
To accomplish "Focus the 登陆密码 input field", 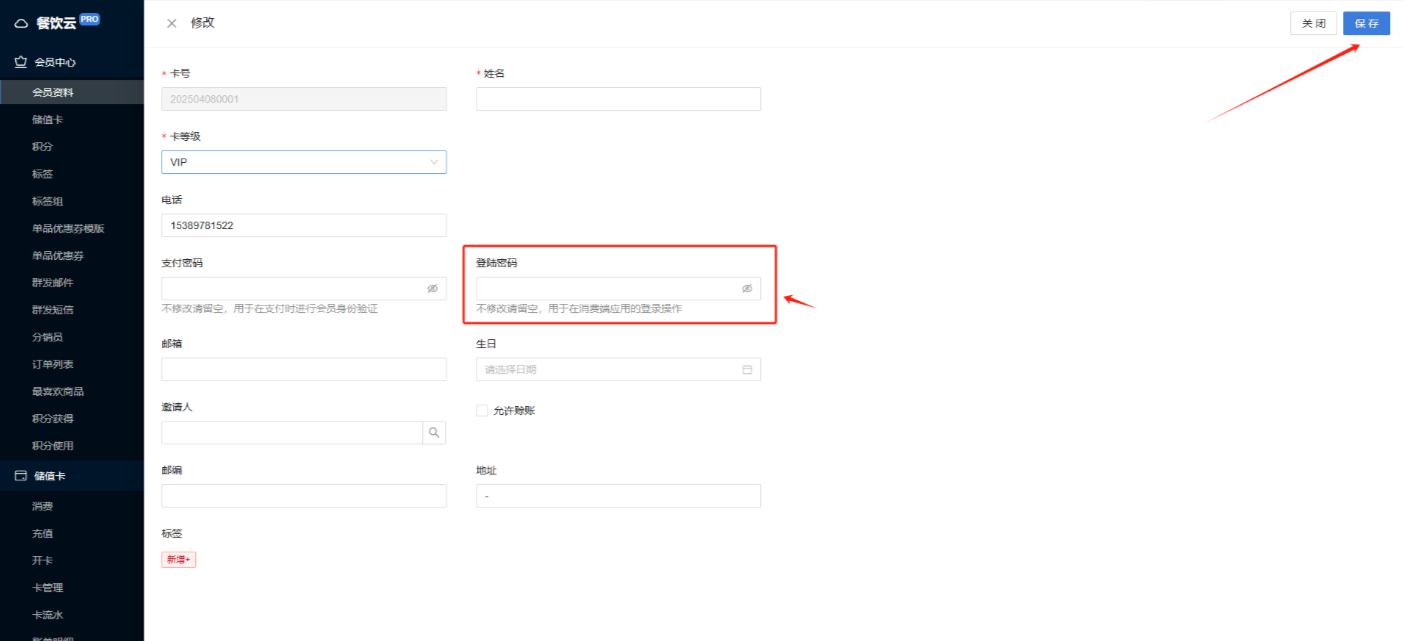I will (x=618, y=288).
